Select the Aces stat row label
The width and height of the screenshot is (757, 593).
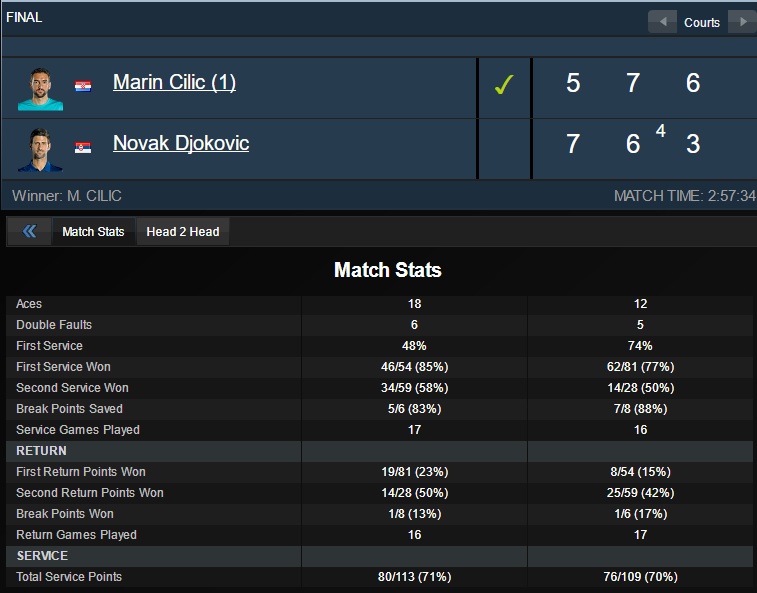click(x=29, y=304)
